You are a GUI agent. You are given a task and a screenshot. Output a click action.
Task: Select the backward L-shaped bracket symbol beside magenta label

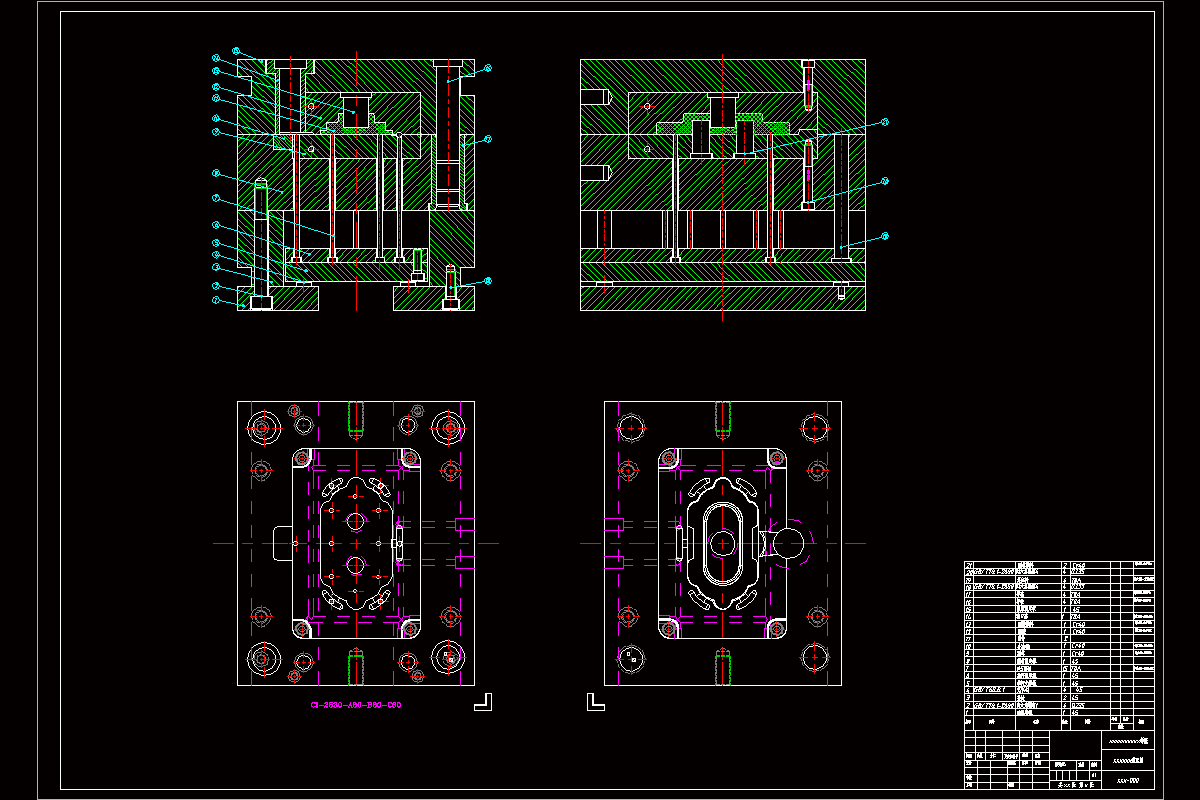[484, 701]
